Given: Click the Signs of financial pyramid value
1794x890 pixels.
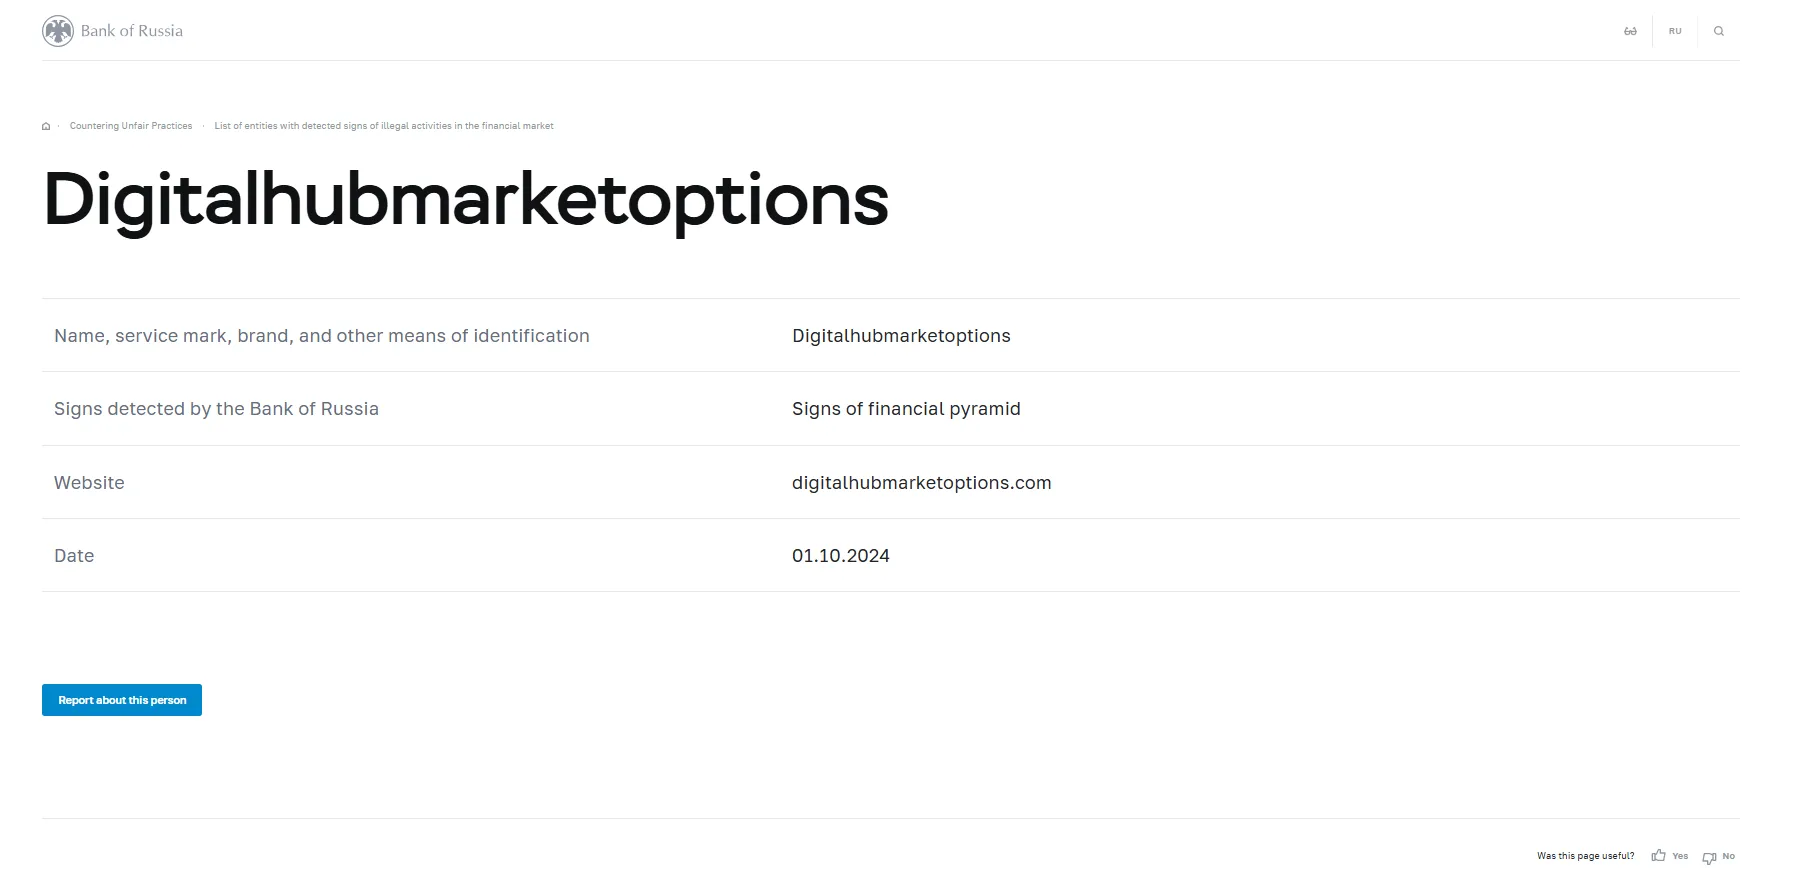Looking at the screenshot, I should click(906, 409).
